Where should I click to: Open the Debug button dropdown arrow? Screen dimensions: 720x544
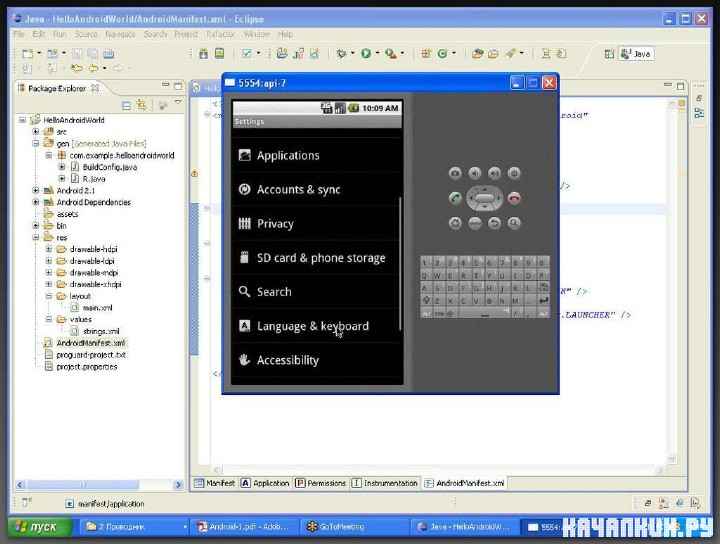pyautogui.click(x=352, y=53)
